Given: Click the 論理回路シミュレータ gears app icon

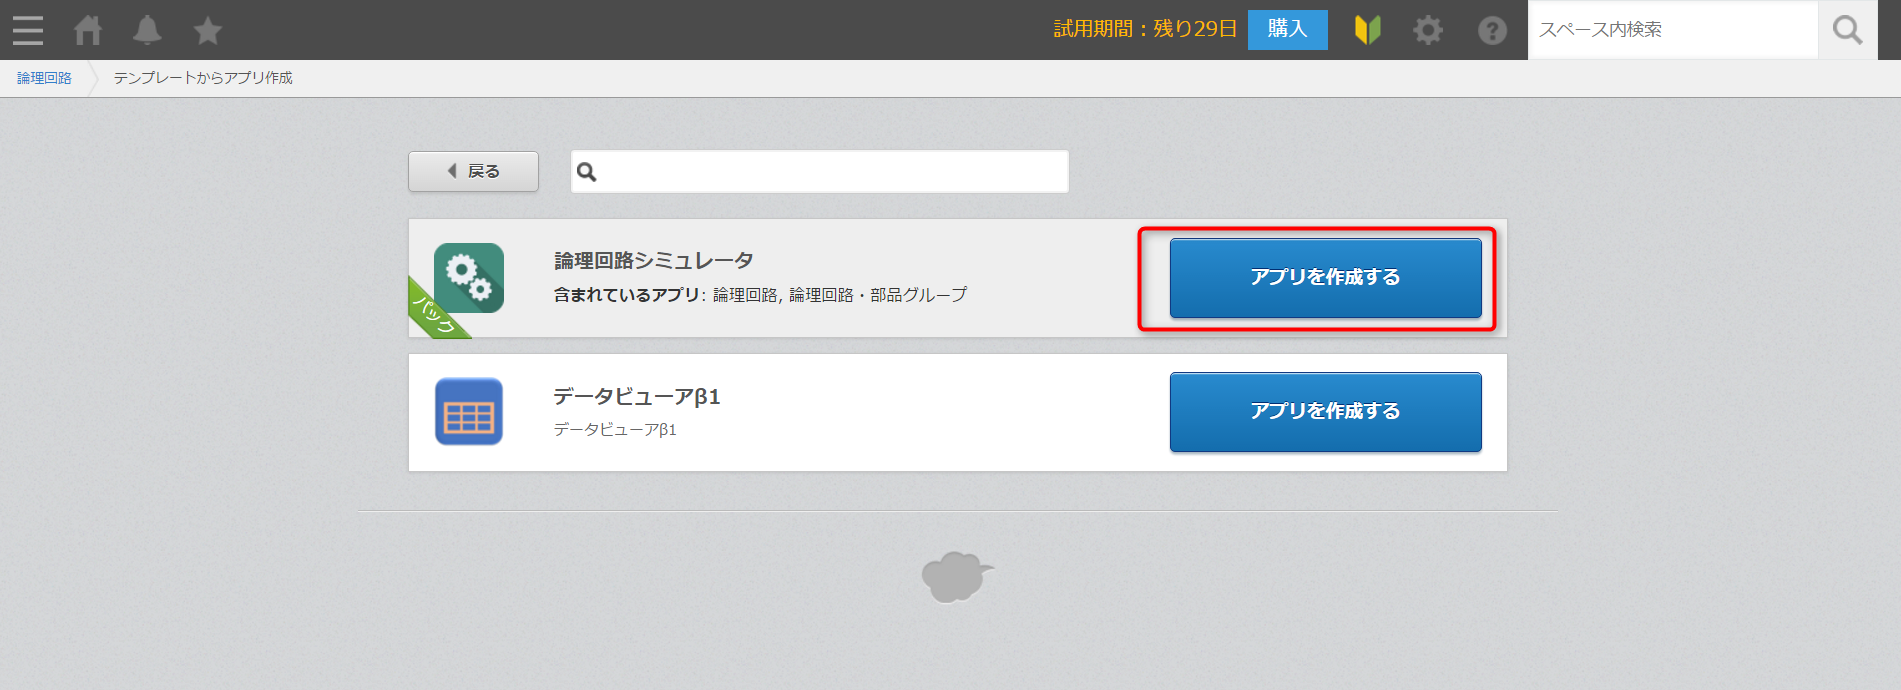Looking at the screenshot, I should point(469,278).
